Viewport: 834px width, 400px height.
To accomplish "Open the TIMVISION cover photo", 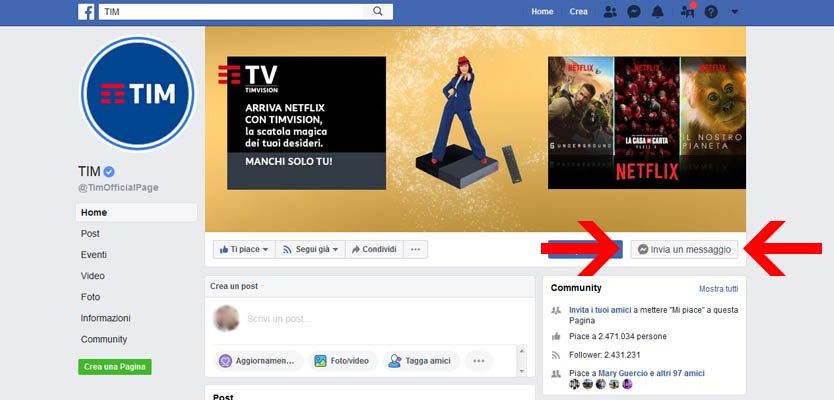I will (x=476, y=129).
